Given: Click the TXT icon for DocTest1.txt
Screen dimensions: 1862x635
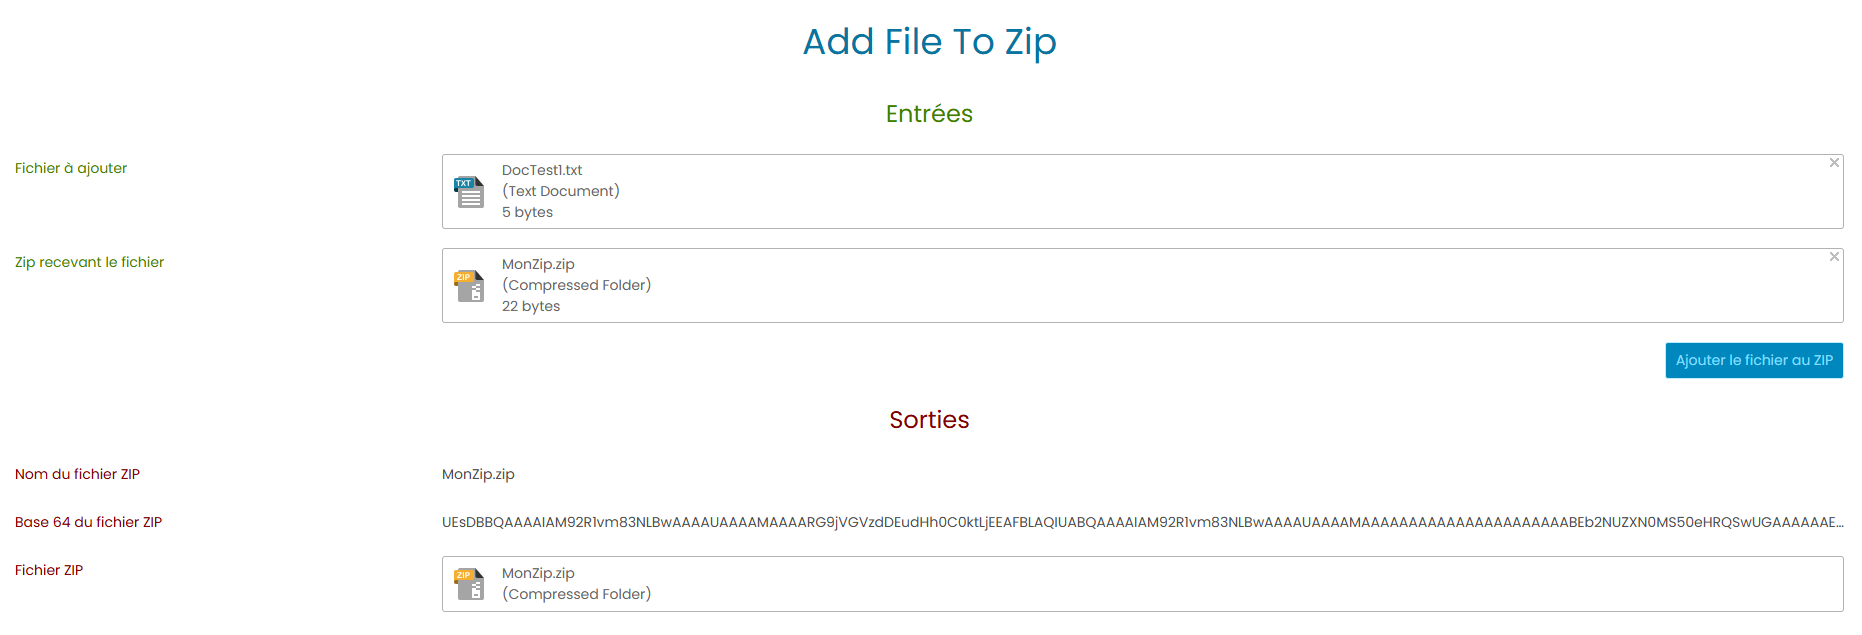Looking at the screenshot, I should [469, 191].
